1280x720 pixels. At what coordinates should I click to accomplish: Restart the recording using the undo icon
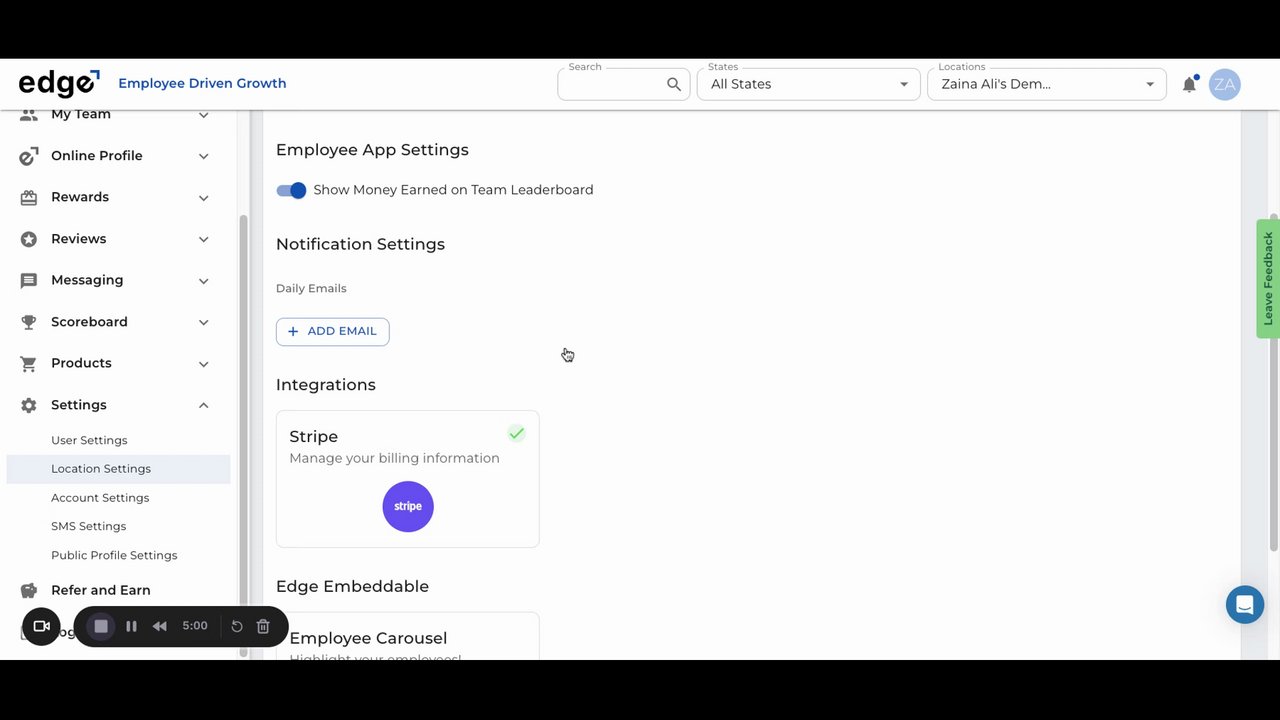pyautogui.click(x=237, y=626)
